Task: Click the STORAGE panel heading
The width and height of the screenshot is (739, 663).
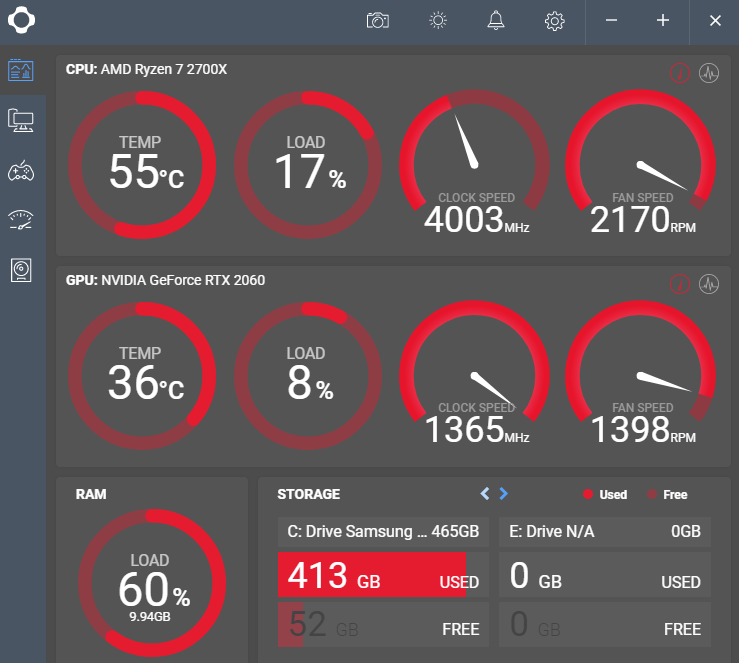Action: (x=309, y=494)
